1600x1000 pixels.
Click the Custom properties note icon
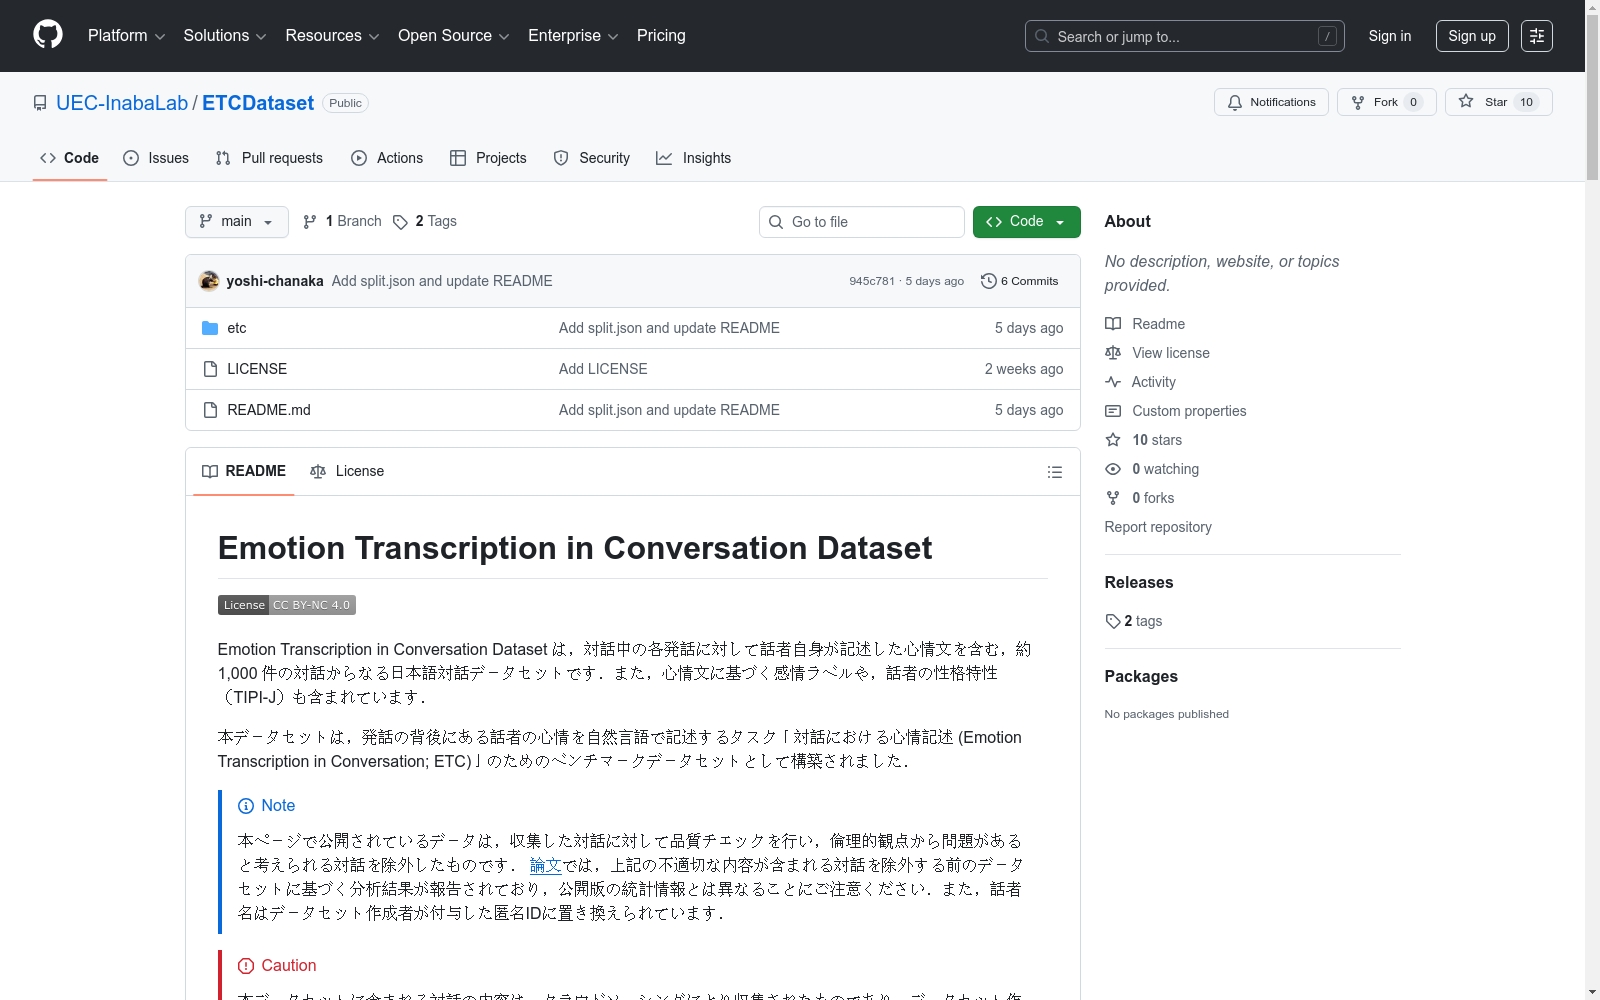pos(1113,411)
